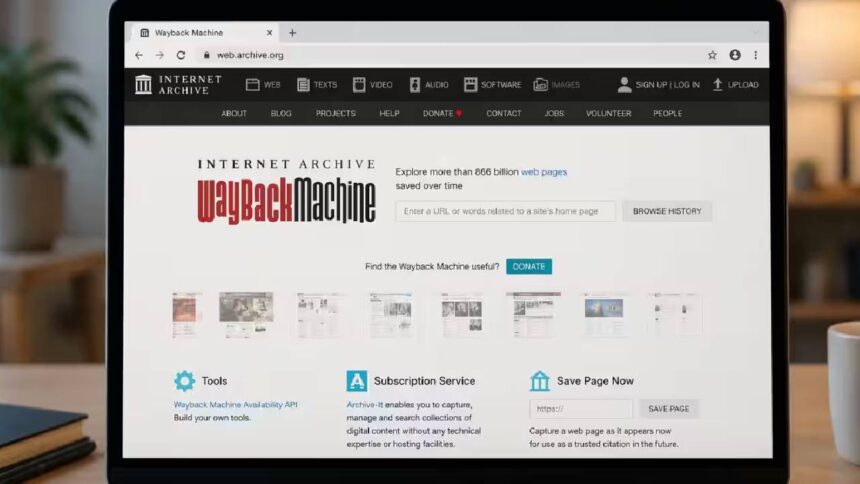Click the Subscription Service A icon

point(357,380)
